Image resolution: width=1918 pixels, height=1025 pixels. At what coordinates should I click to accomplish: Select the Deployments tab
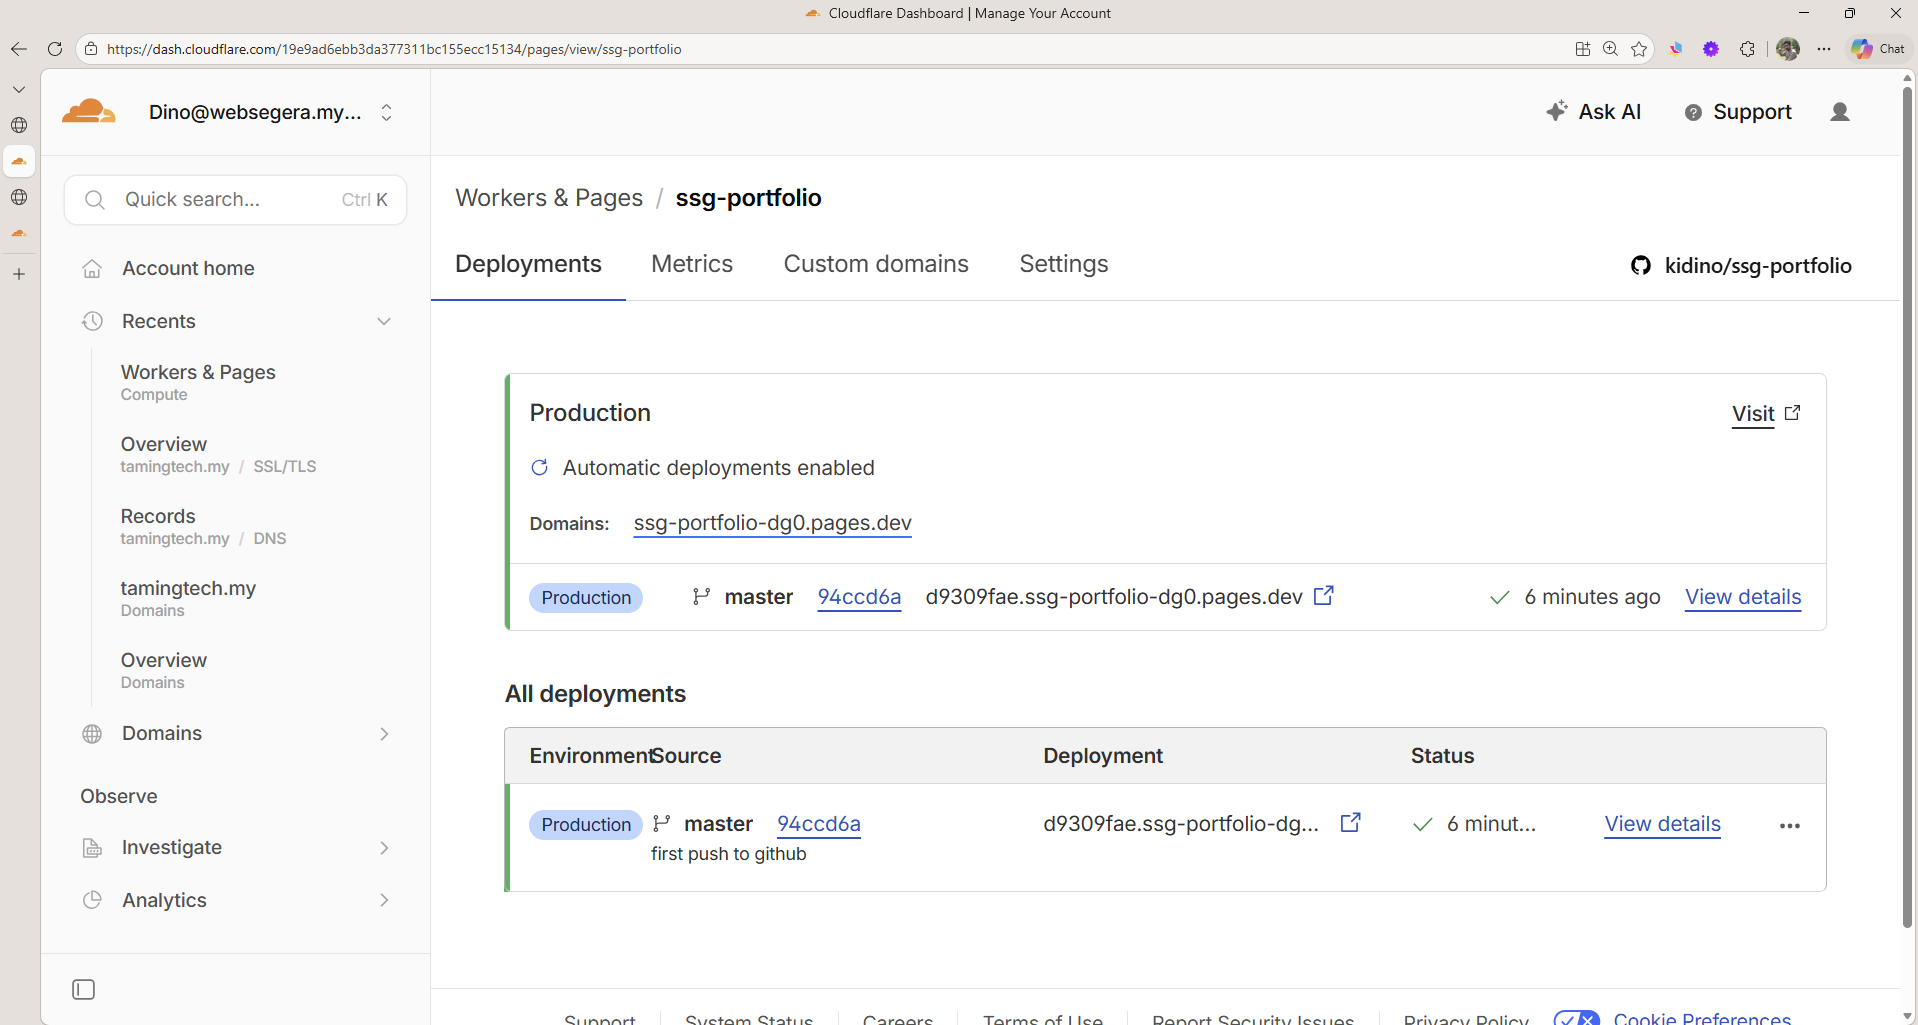pos(528,264)
